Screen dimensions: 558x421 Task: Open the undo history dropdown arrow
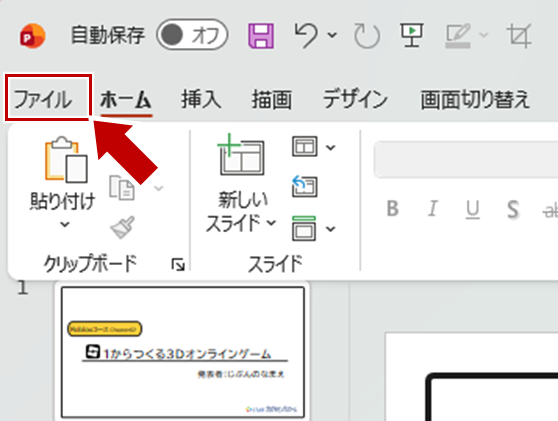click(x=332, y=35)
